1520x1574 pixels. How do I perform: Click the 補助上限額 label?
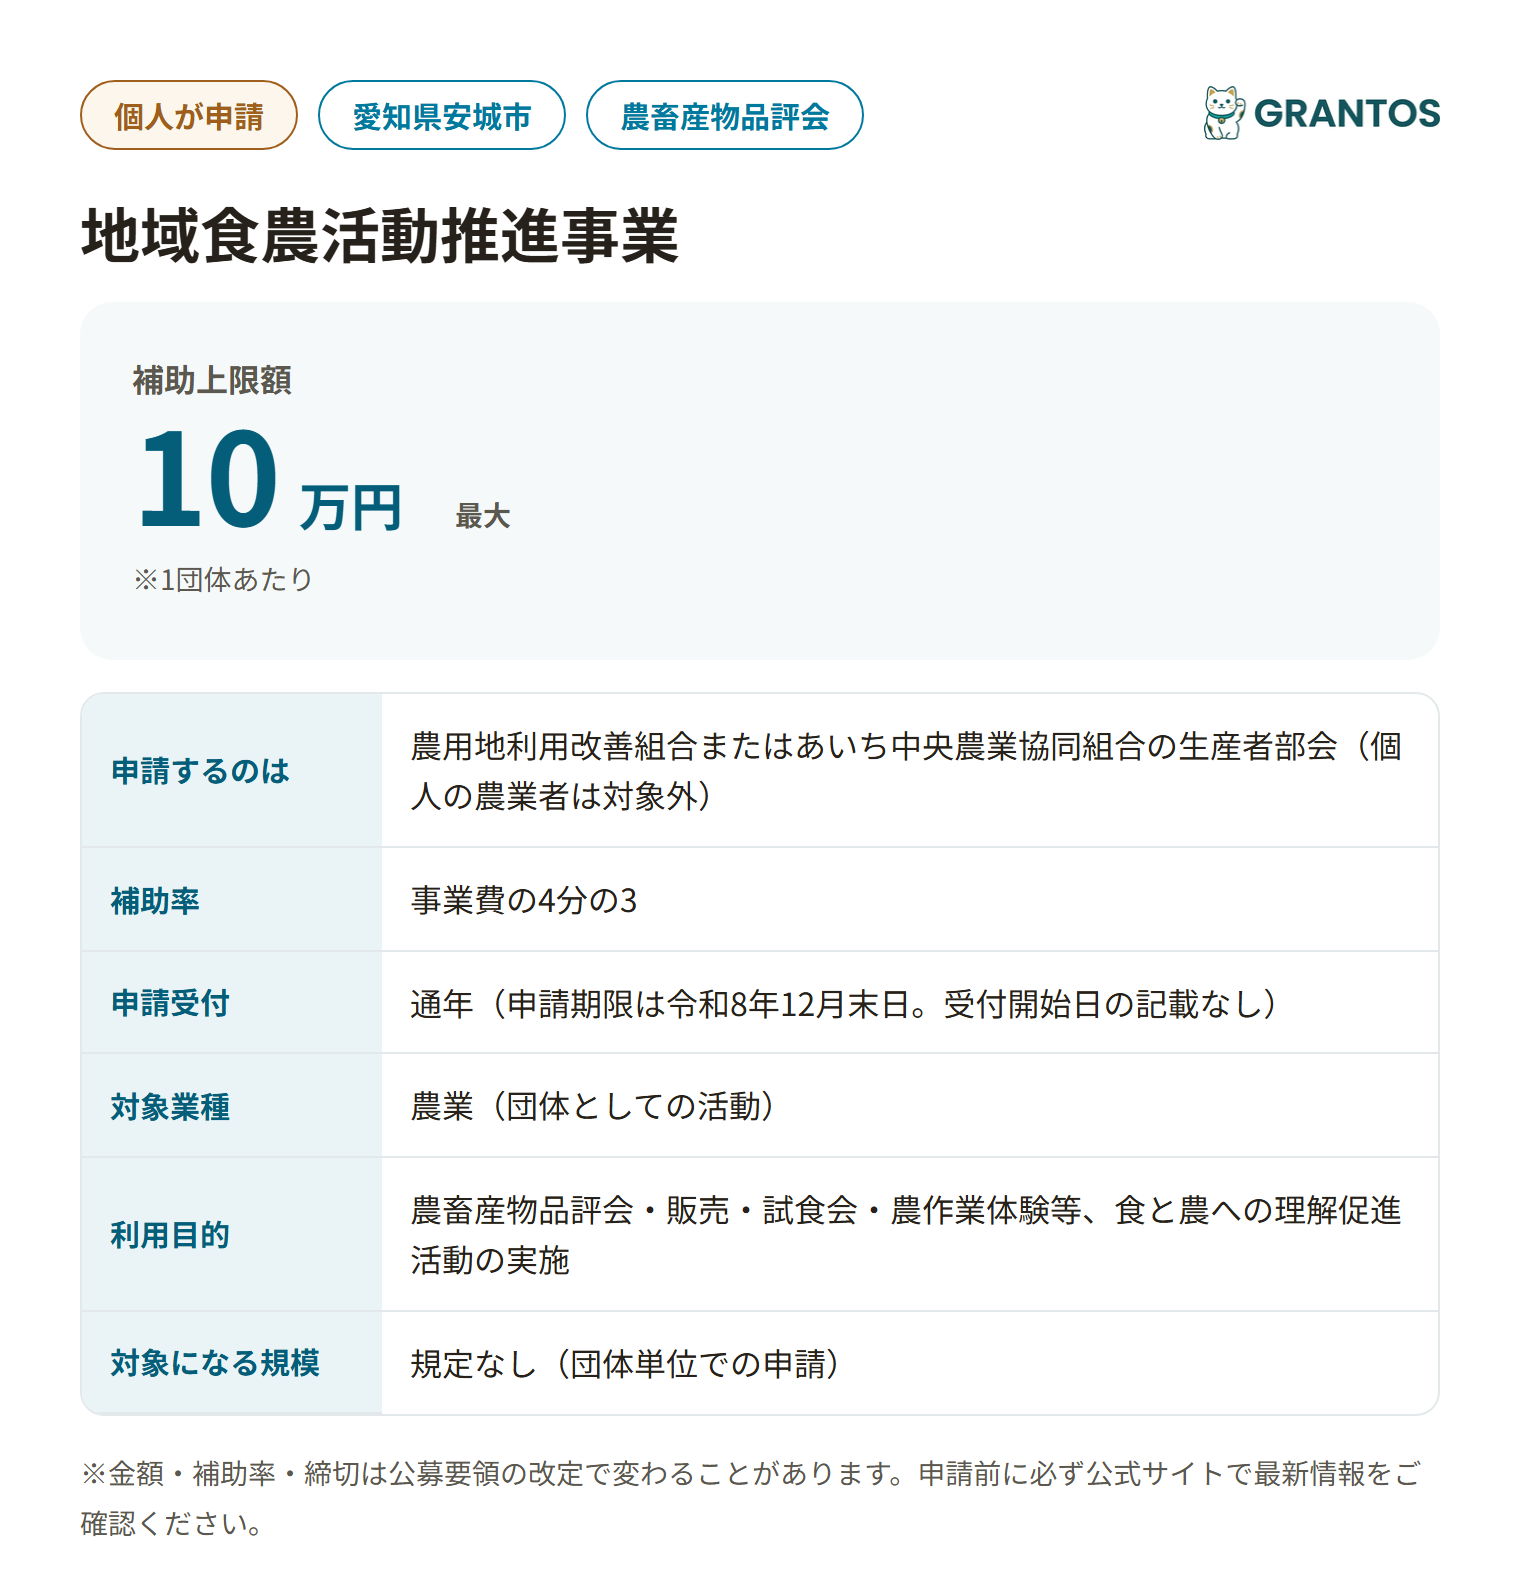[212, 380]
